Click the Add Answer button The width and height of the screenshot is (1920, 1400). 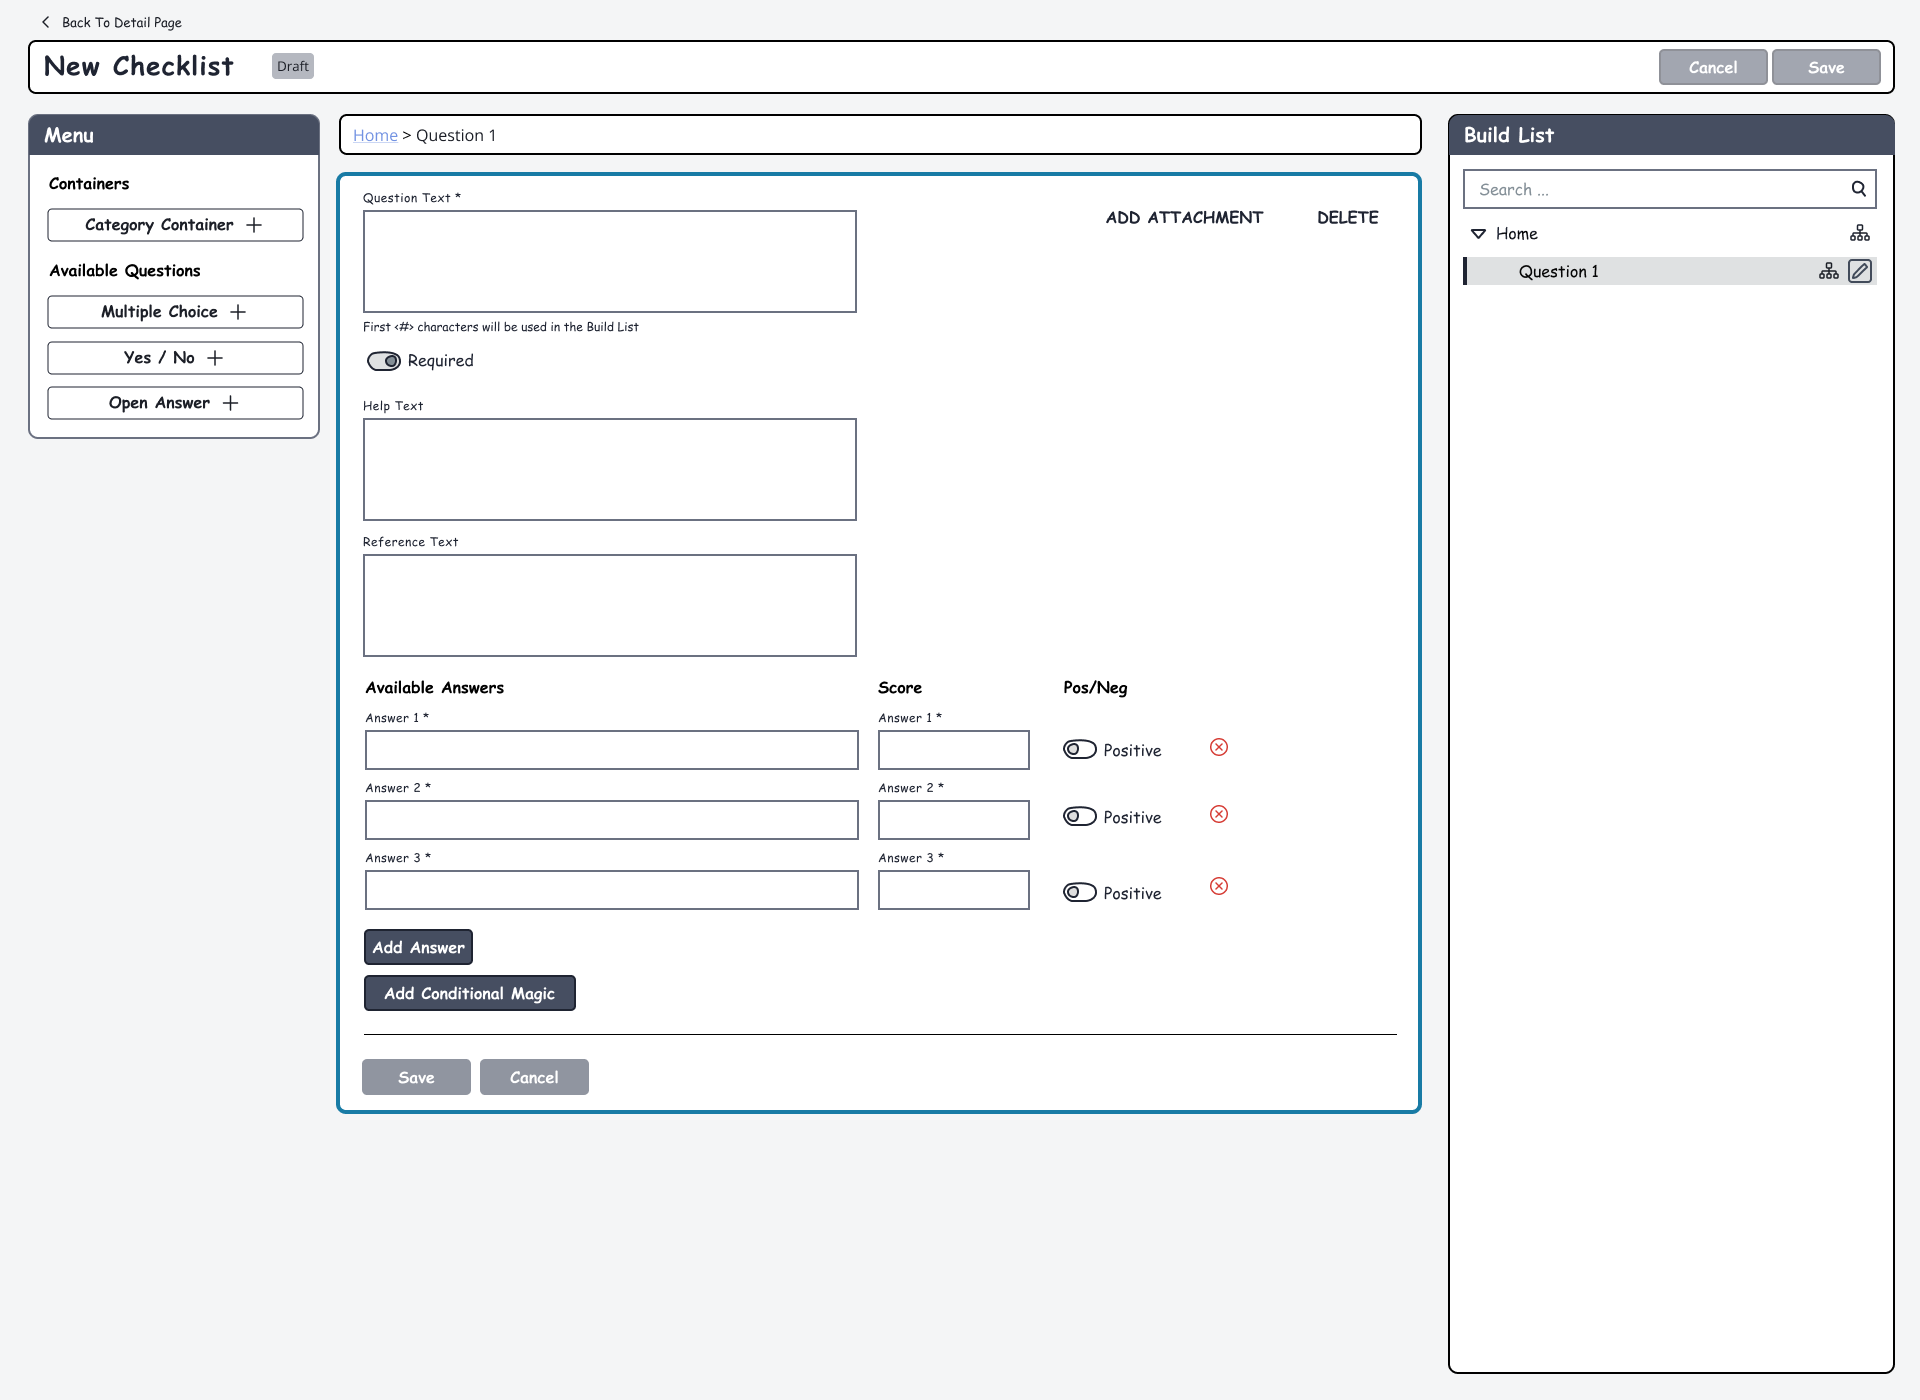418,947
